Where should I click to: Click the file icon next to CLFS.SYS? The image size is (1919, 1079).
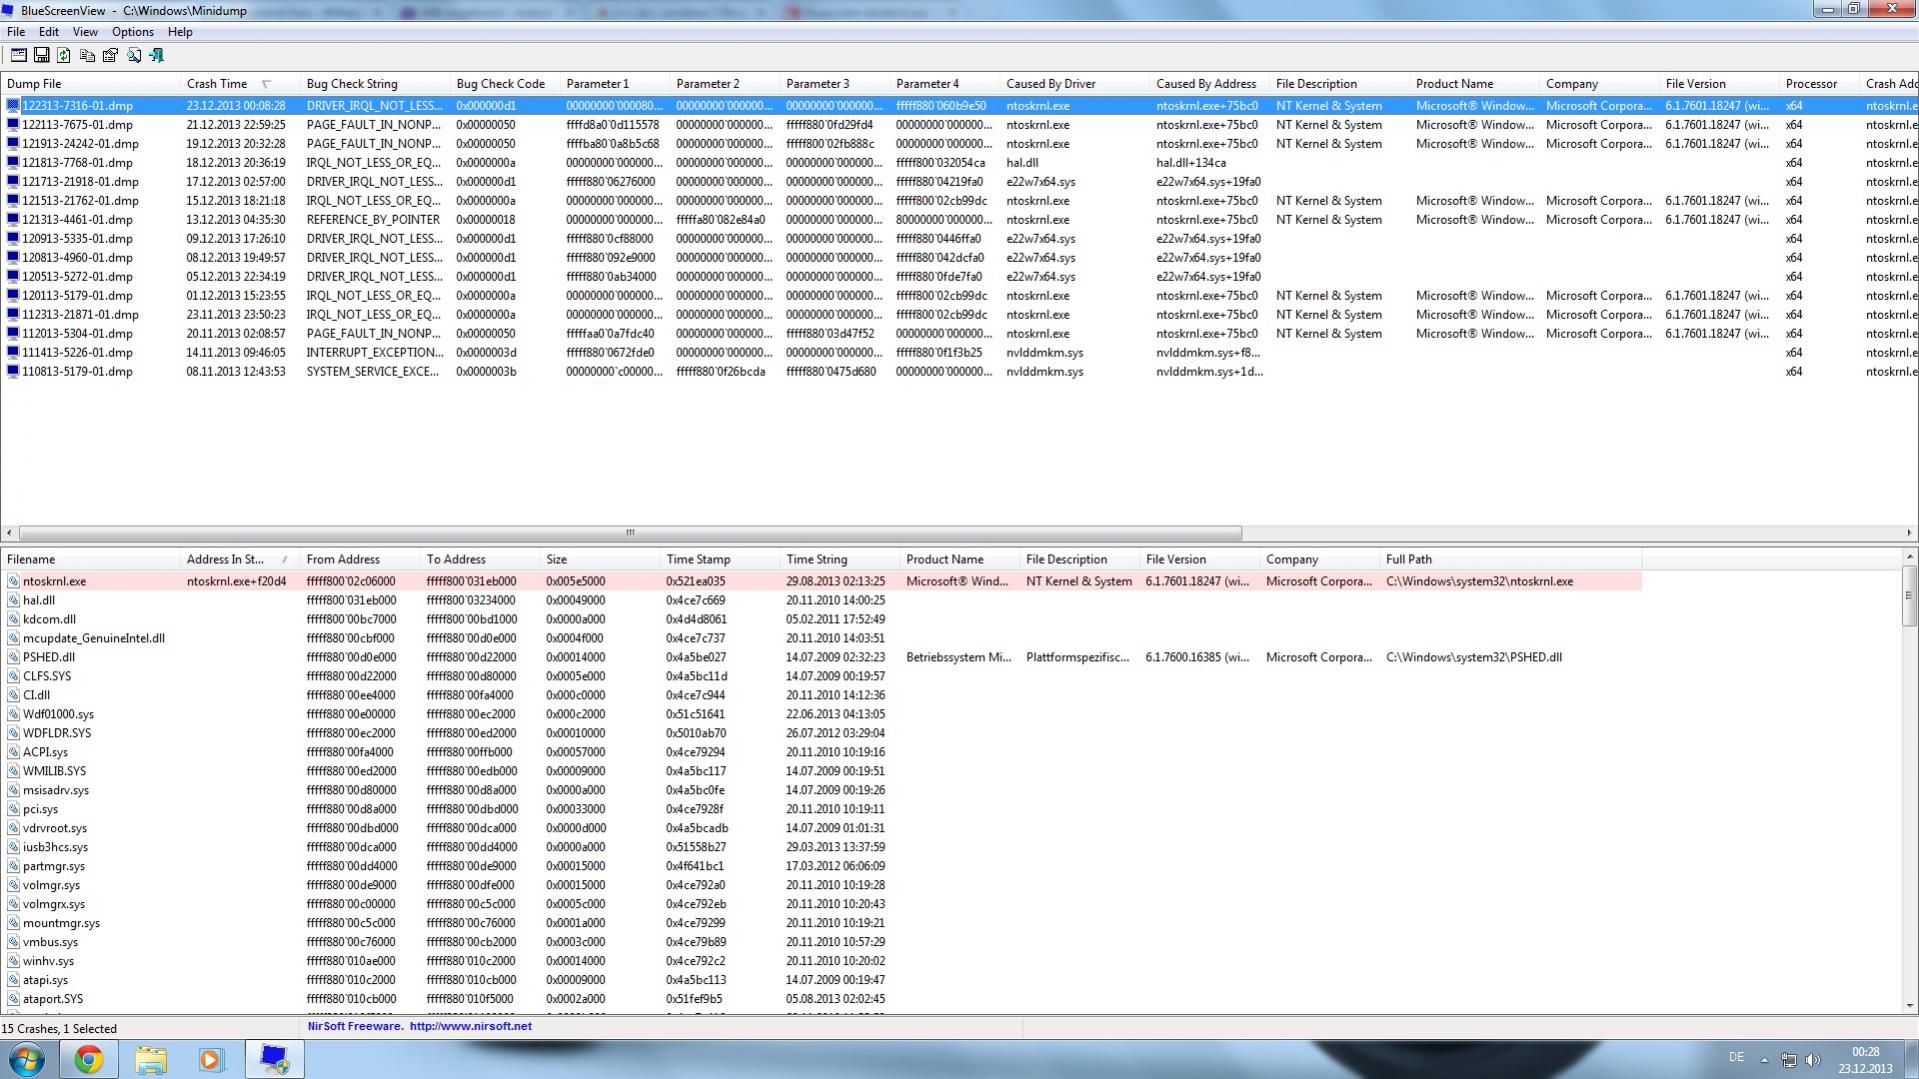[13, 677]
